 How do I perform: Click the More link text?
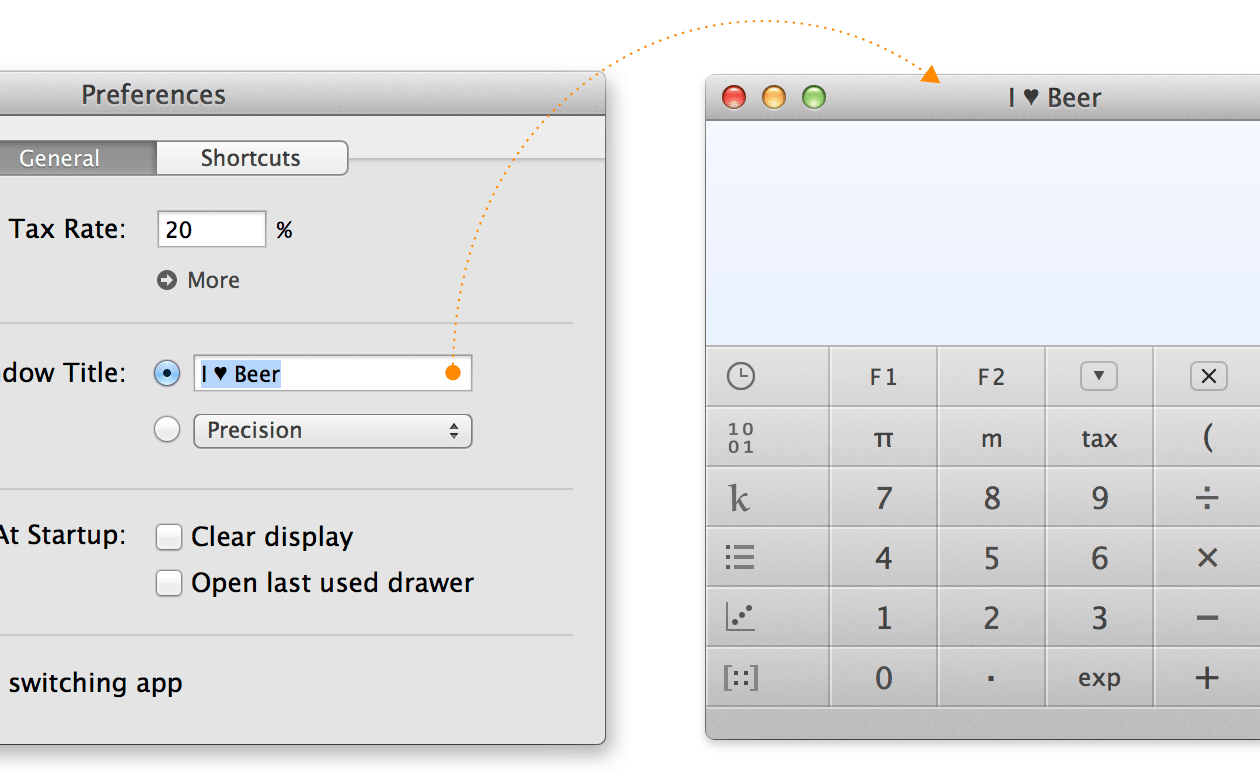coord(213,280)
